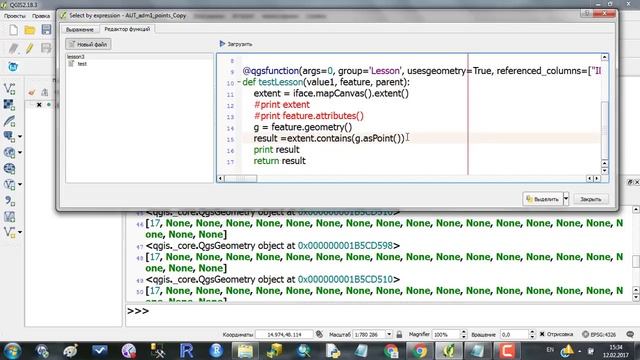The height and width of the screenshot is (360, 640).
Task: Click the Загрузить run button
Action: coord(236,44)
